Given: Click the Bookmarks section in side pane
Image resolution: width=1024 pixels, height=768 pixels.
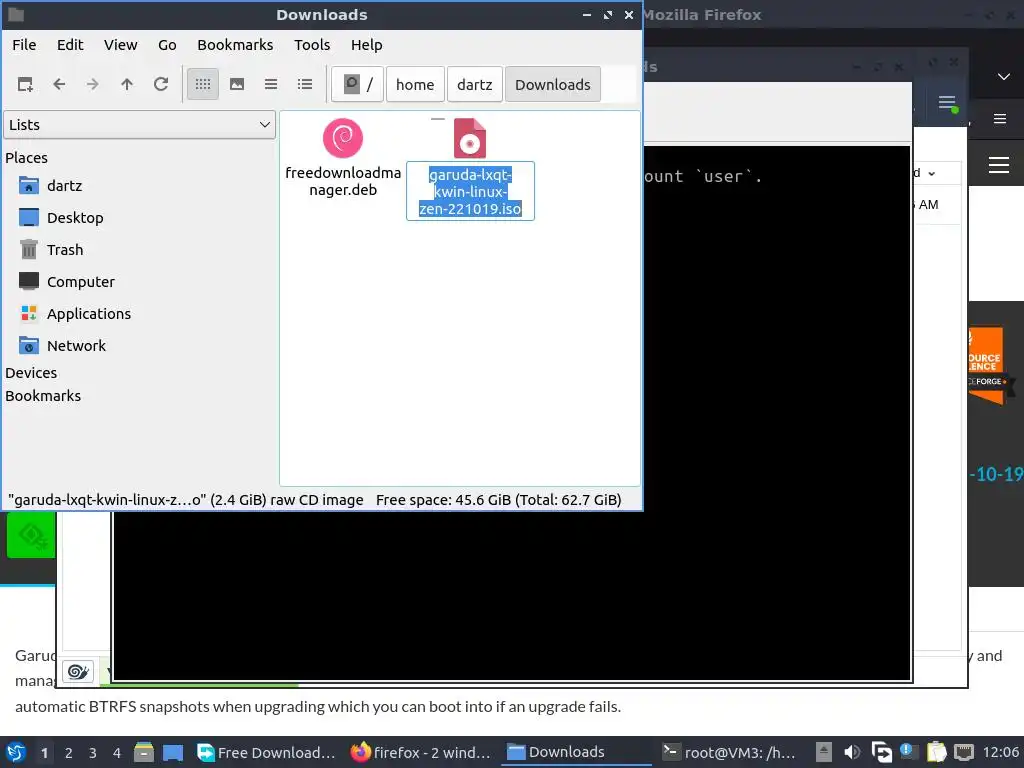Looking at the screenshot, I should point(43,396).
